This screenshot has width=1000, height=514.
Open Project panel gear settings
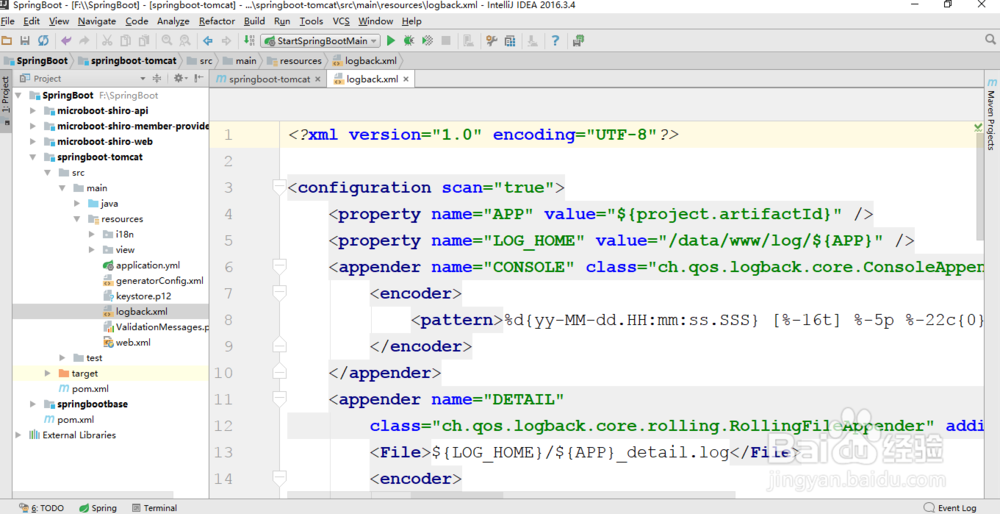pos(179,78)
